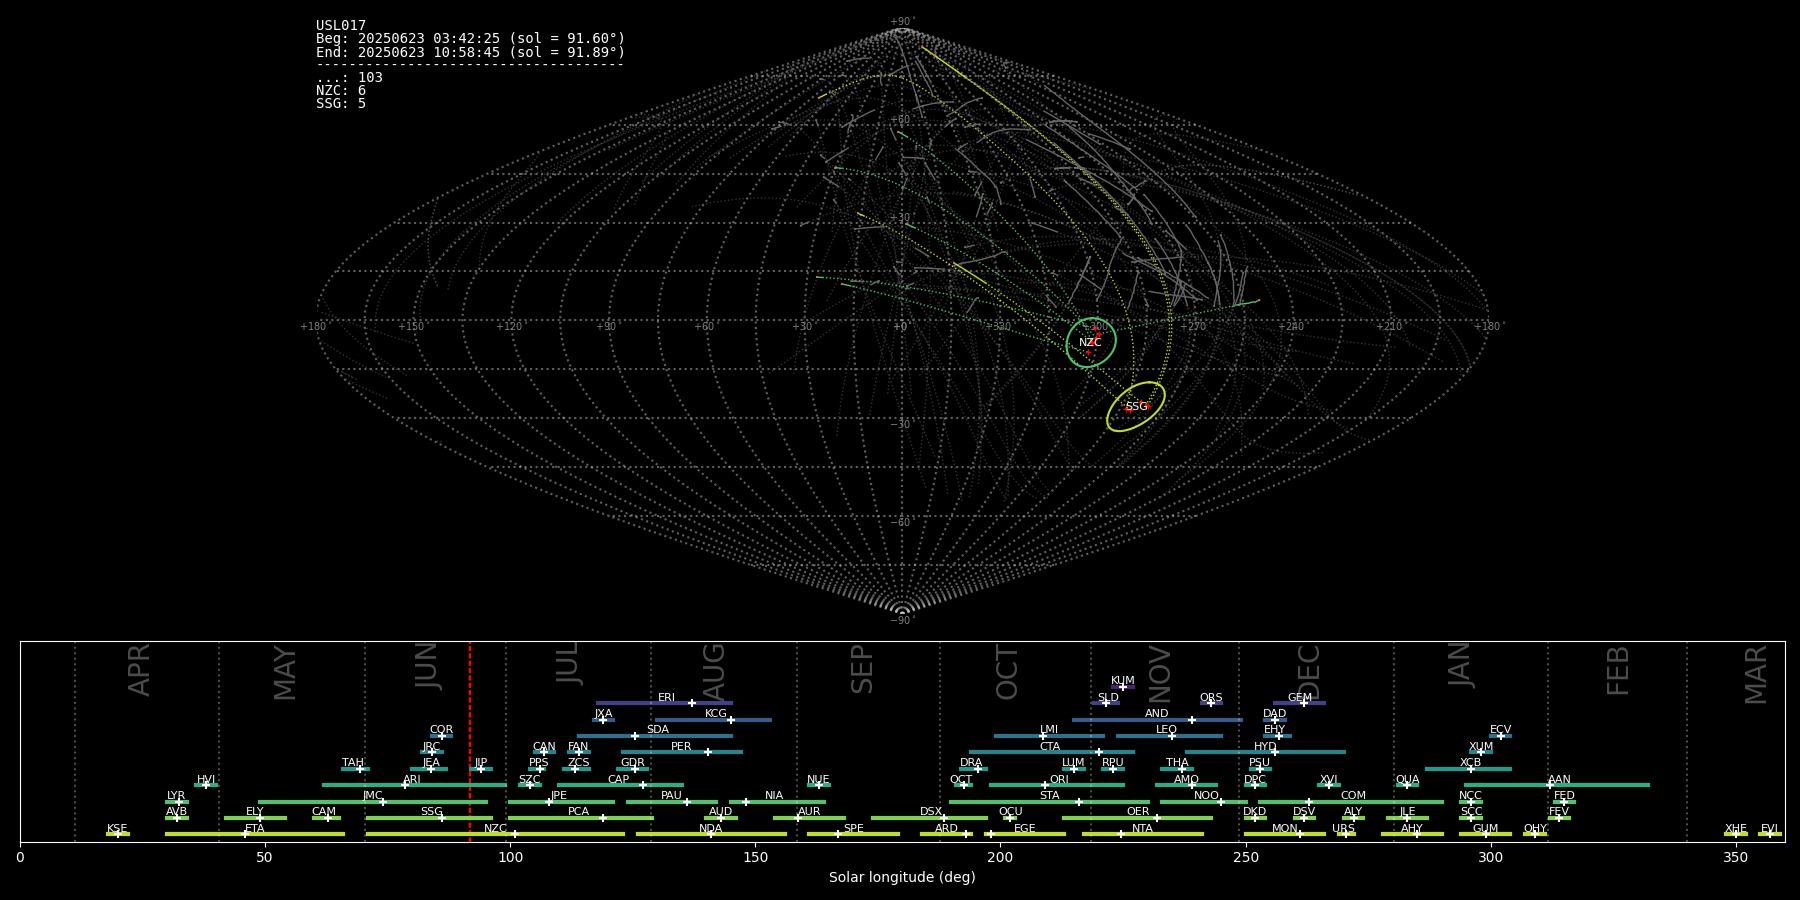Select the AND shower bar in timeline
The height and width of the screenshot is (900, 1800).
(x=1157, y=720)
